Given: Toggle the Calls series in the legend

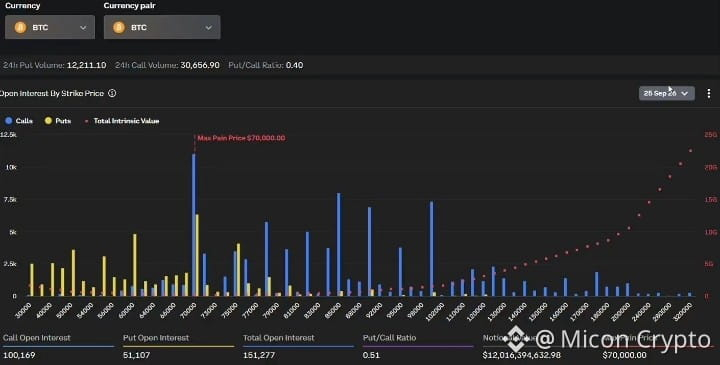Looking at the screenshot, I should click(19, 121).
